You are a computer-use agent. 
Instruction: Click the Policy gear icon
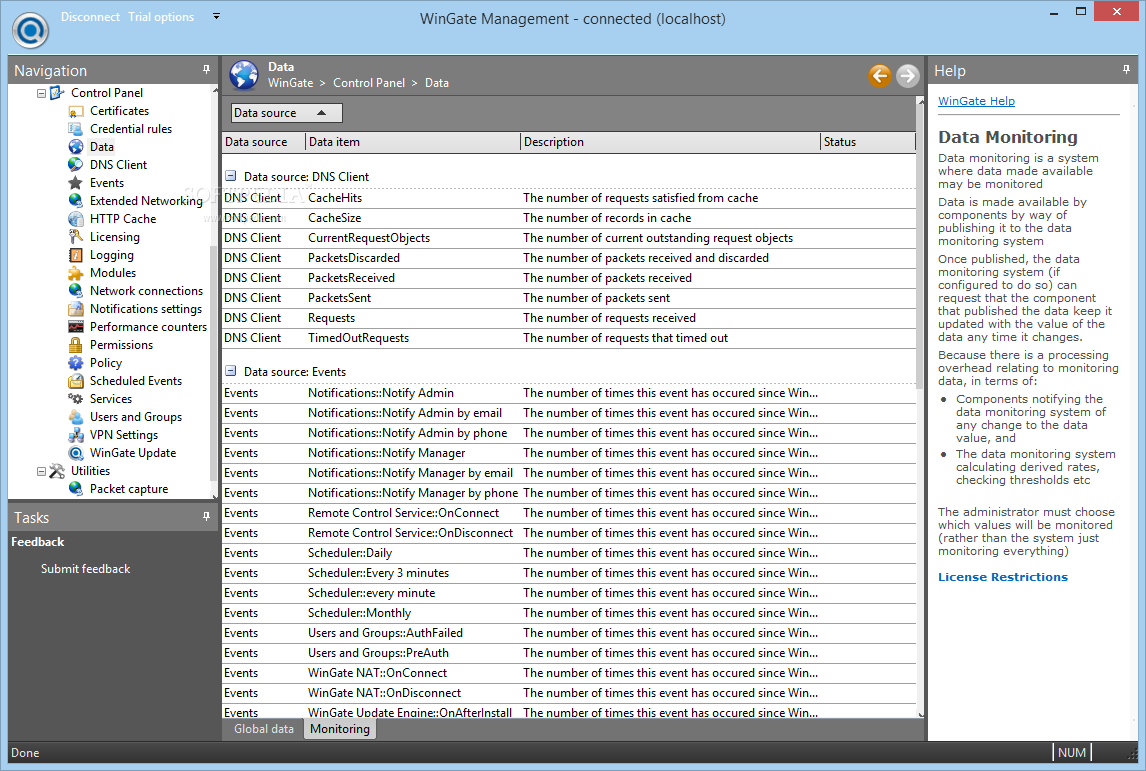tap(75, 362)
